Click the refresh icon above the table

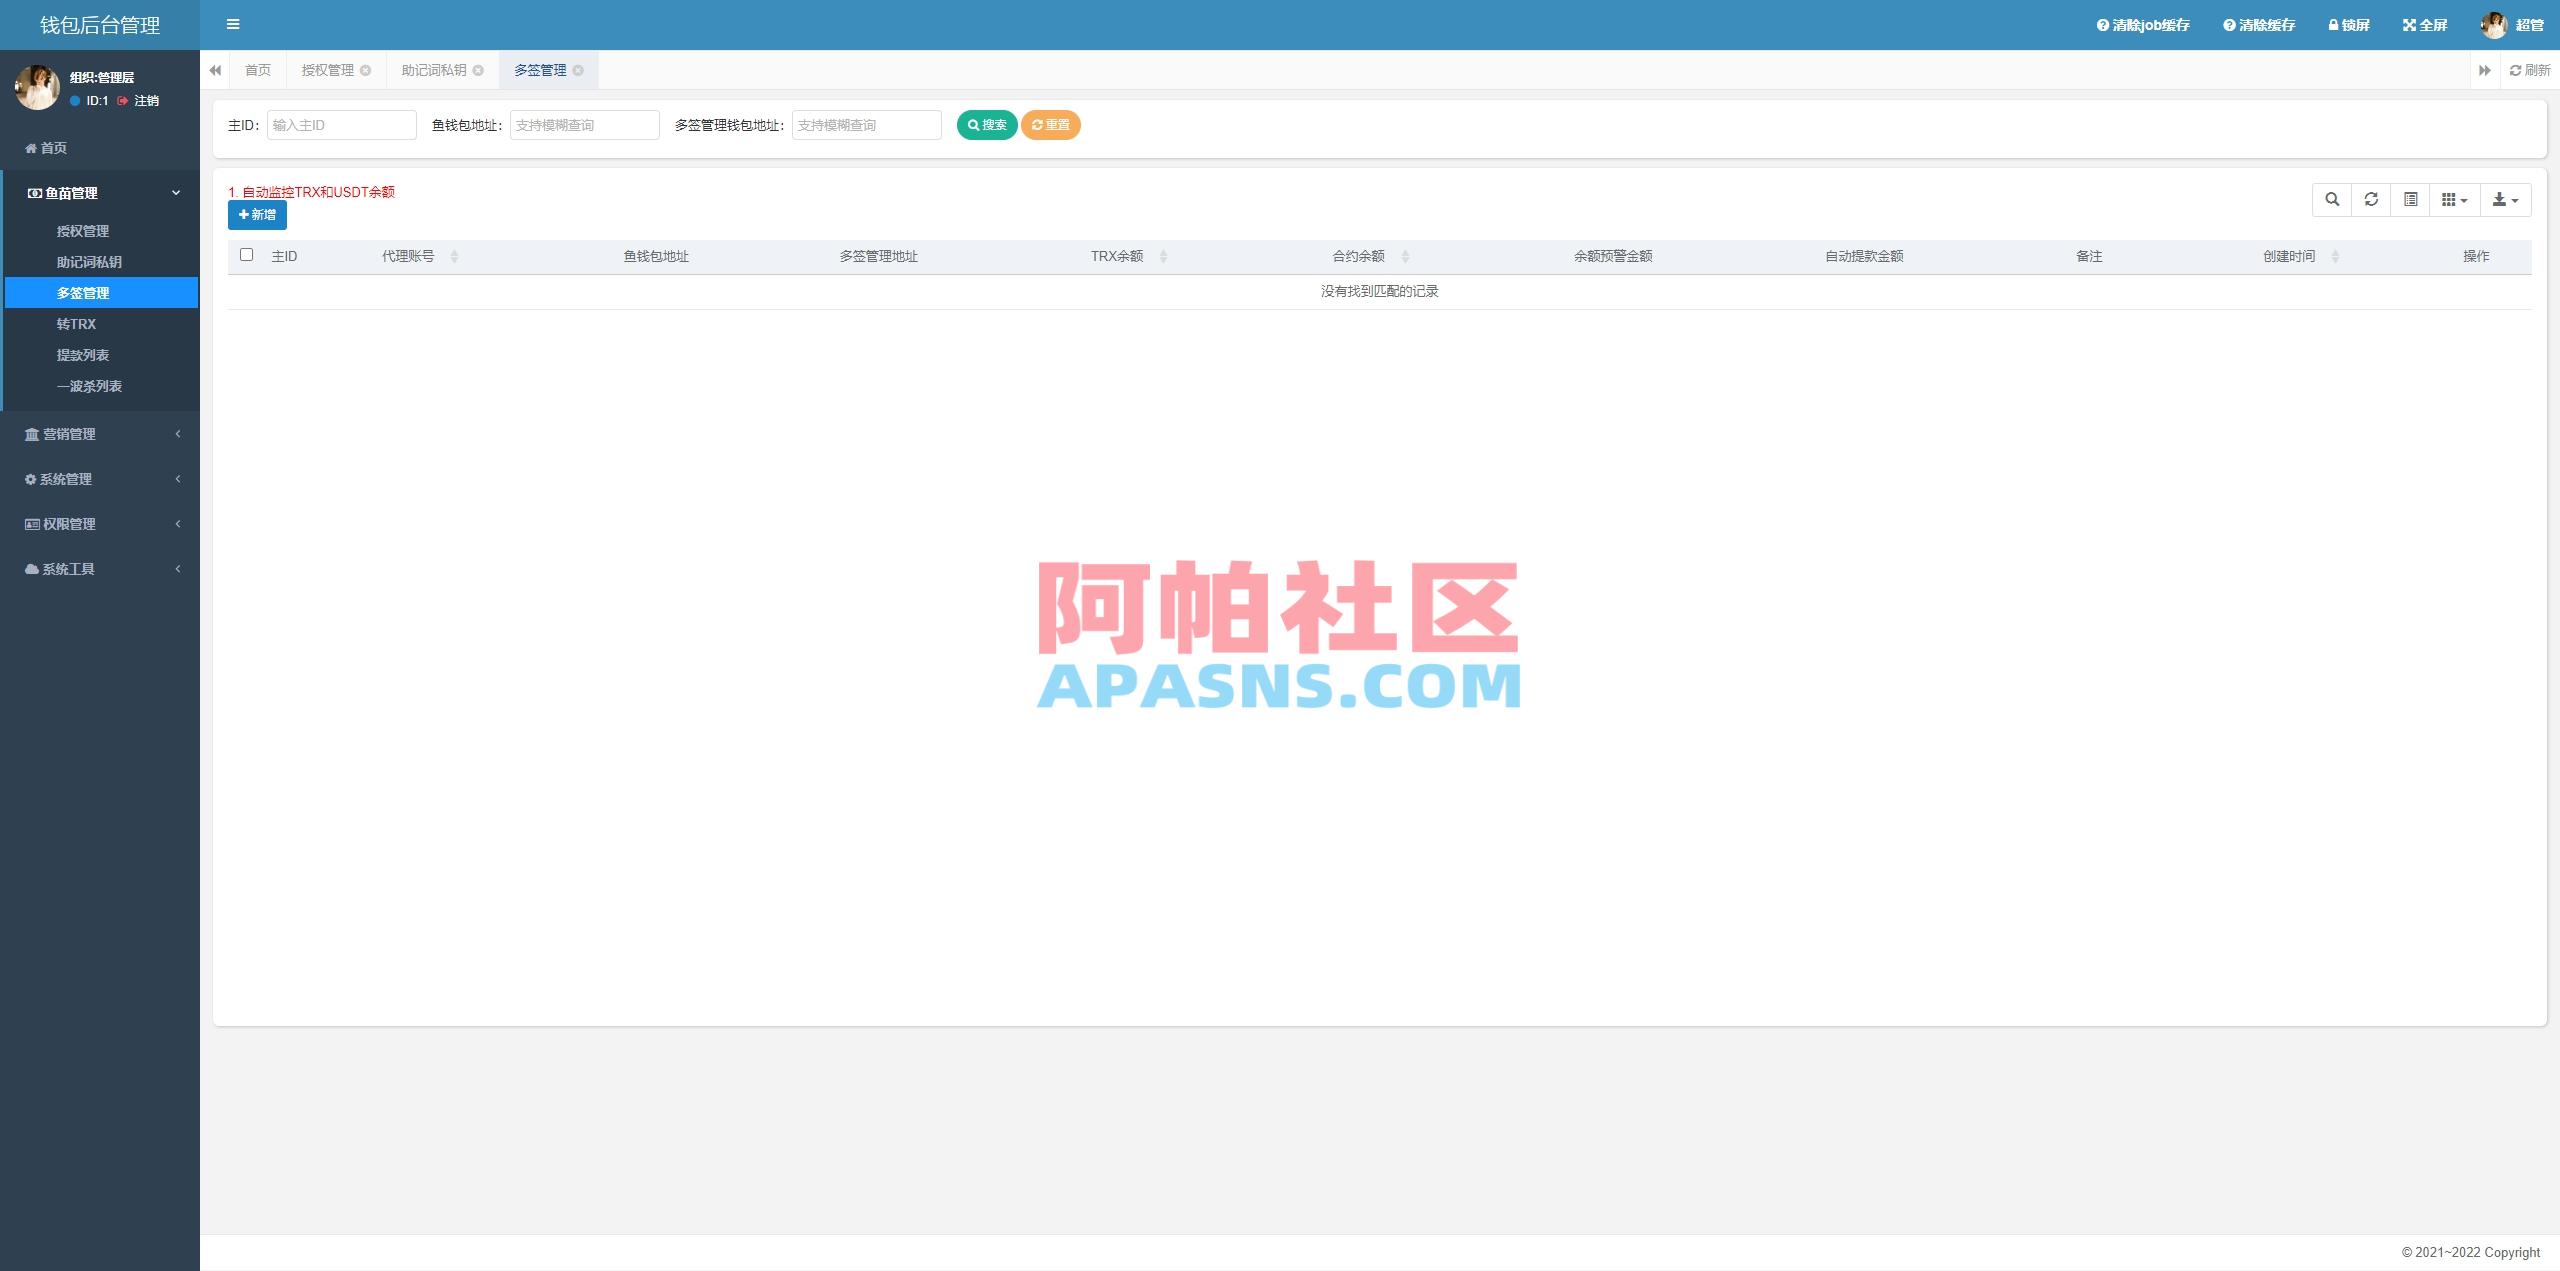click(2371, 199)
